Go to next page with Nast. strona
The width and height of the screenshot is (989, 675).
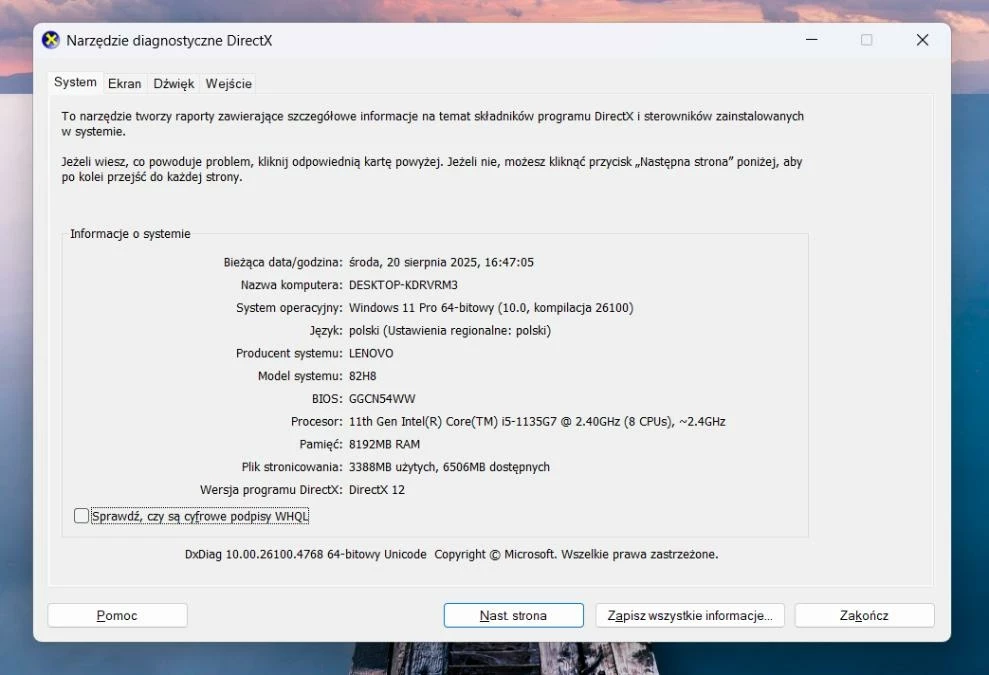pos(513,615)
